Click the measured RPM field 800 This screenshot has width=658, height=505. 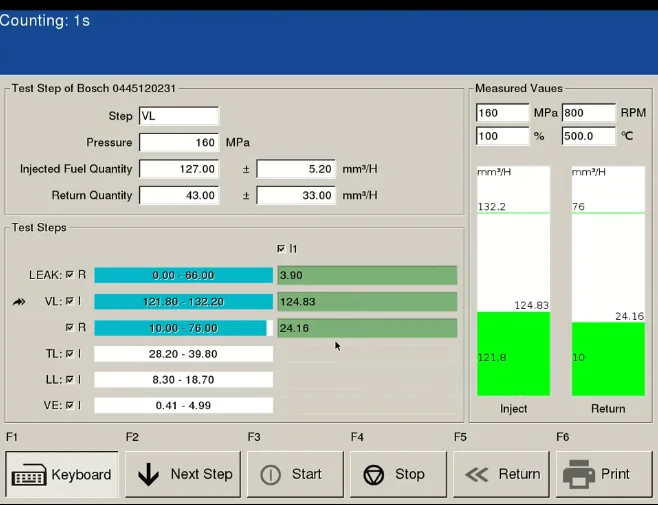[x=588, y=113]
